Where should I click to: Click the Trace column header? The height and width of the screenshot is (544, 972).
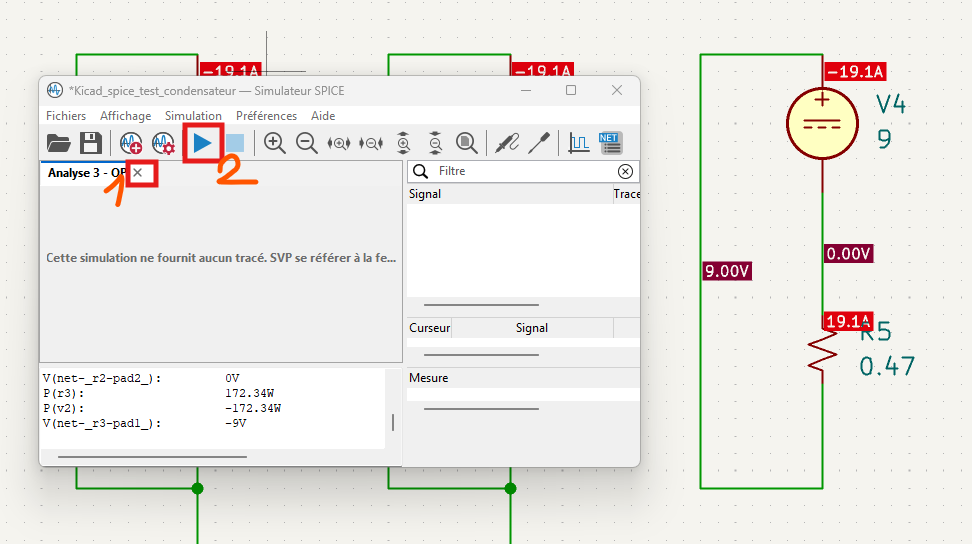626,194
